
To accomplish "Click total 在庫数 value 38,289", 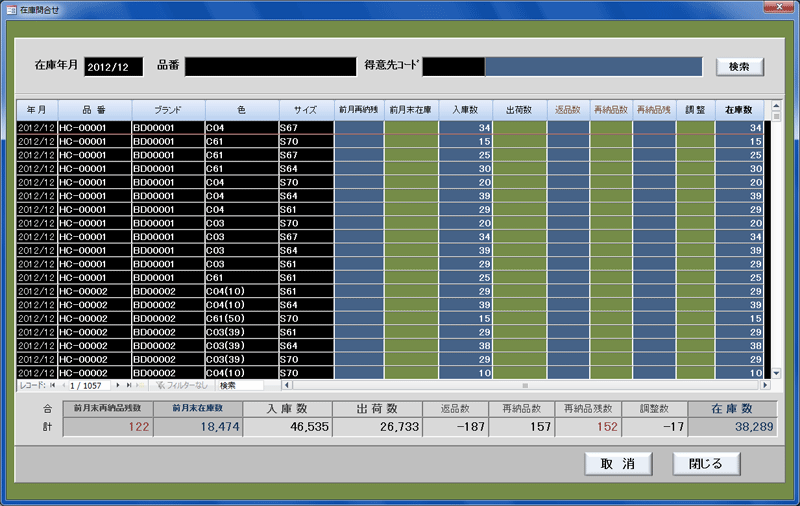I will point(733,427).
